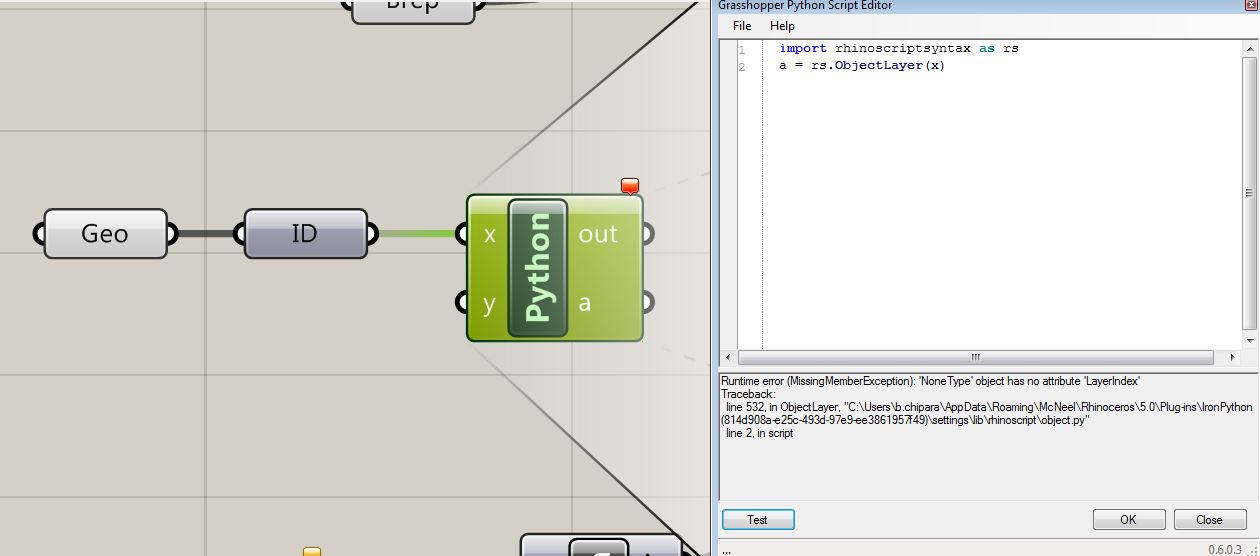The width and height of the screenshot is (1260, 556).
Task: Click the version number 0.6.0.3
Action: tap(1225, 549)
